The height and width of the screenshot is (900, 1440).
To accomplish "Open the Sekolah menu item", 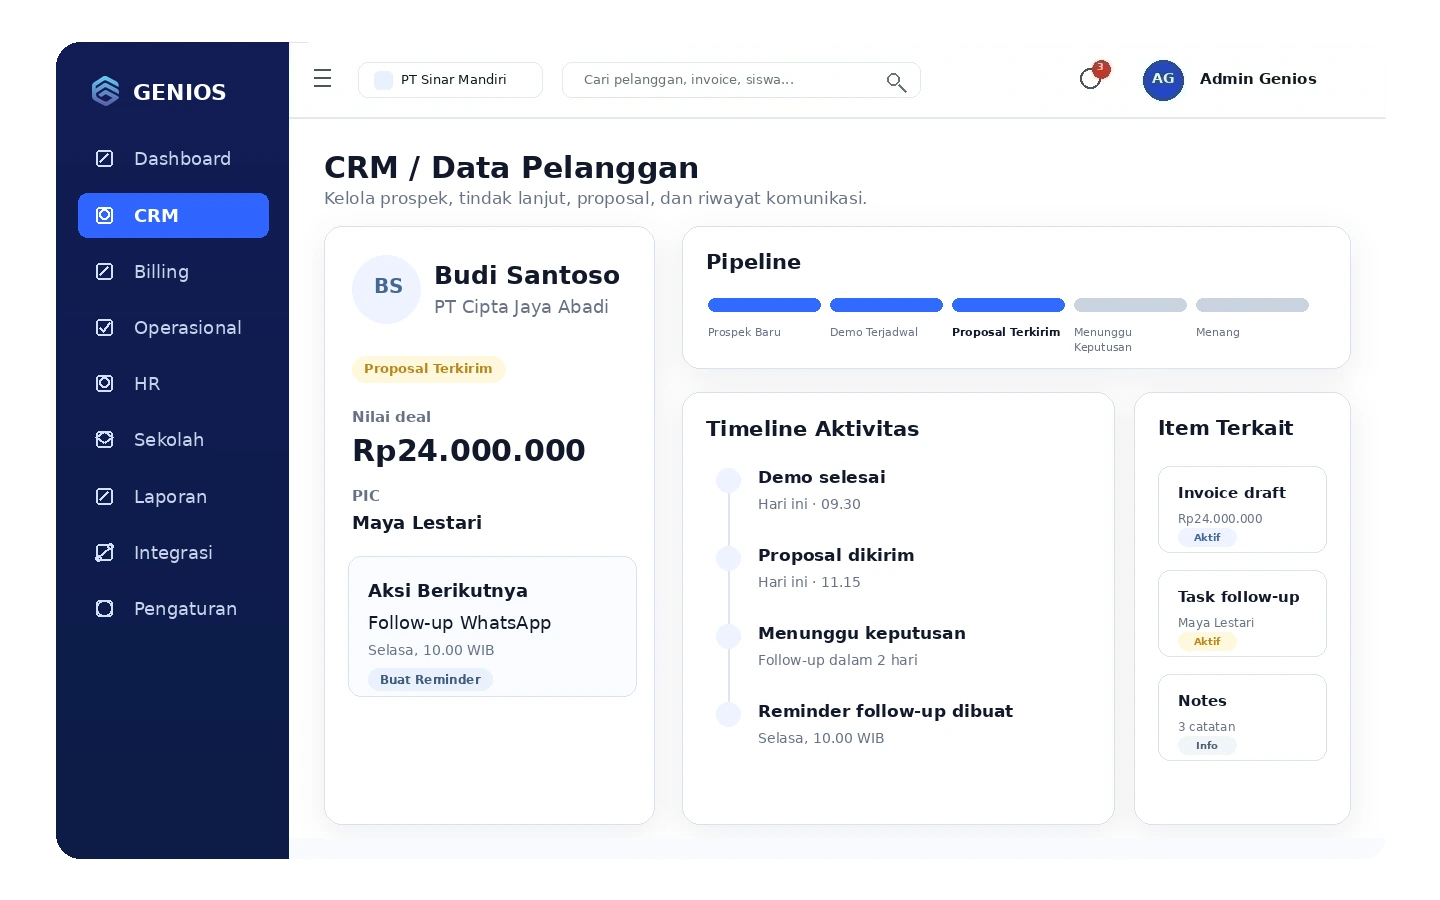I will (x=173, y=439).
